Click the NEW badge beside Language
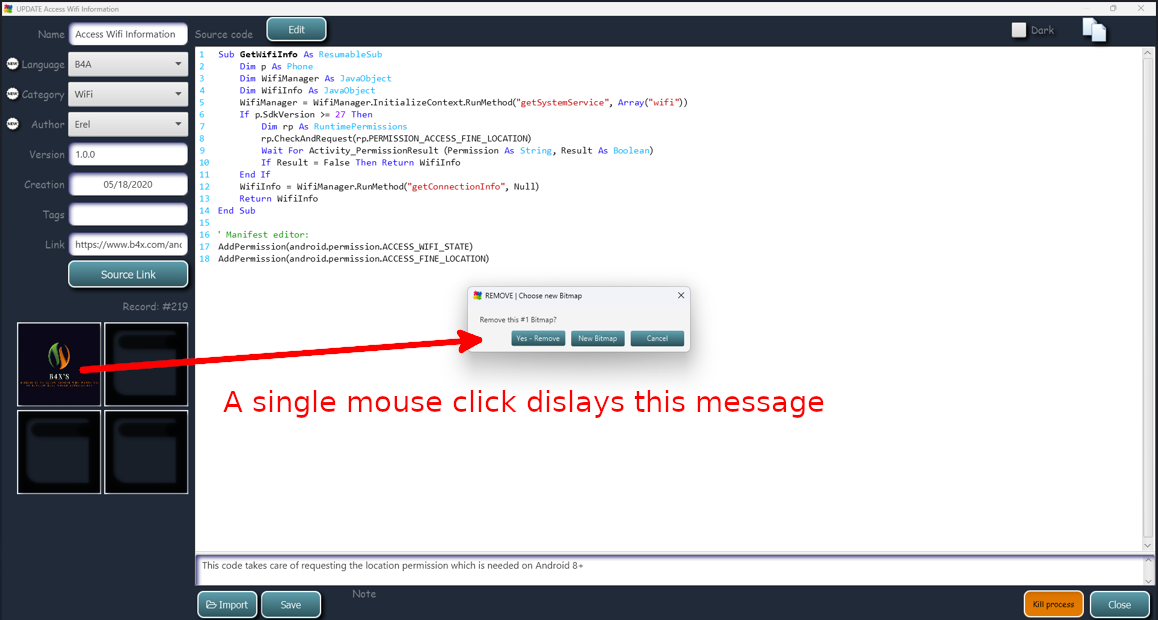This screenshot has height=620, width=1158. pyautogui.click(x=13, y=64)
